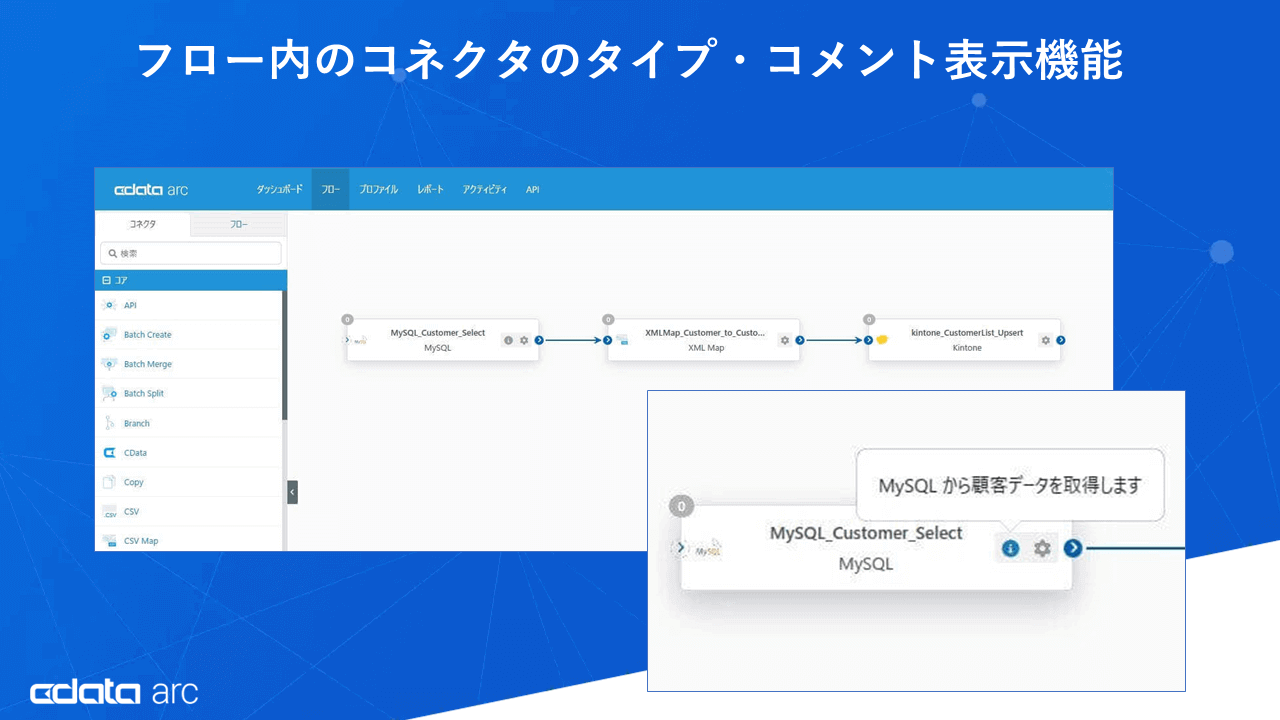Switch to the コネクタ tab
The height and width of the screenshot is (720, 1280).
point(142,224)
